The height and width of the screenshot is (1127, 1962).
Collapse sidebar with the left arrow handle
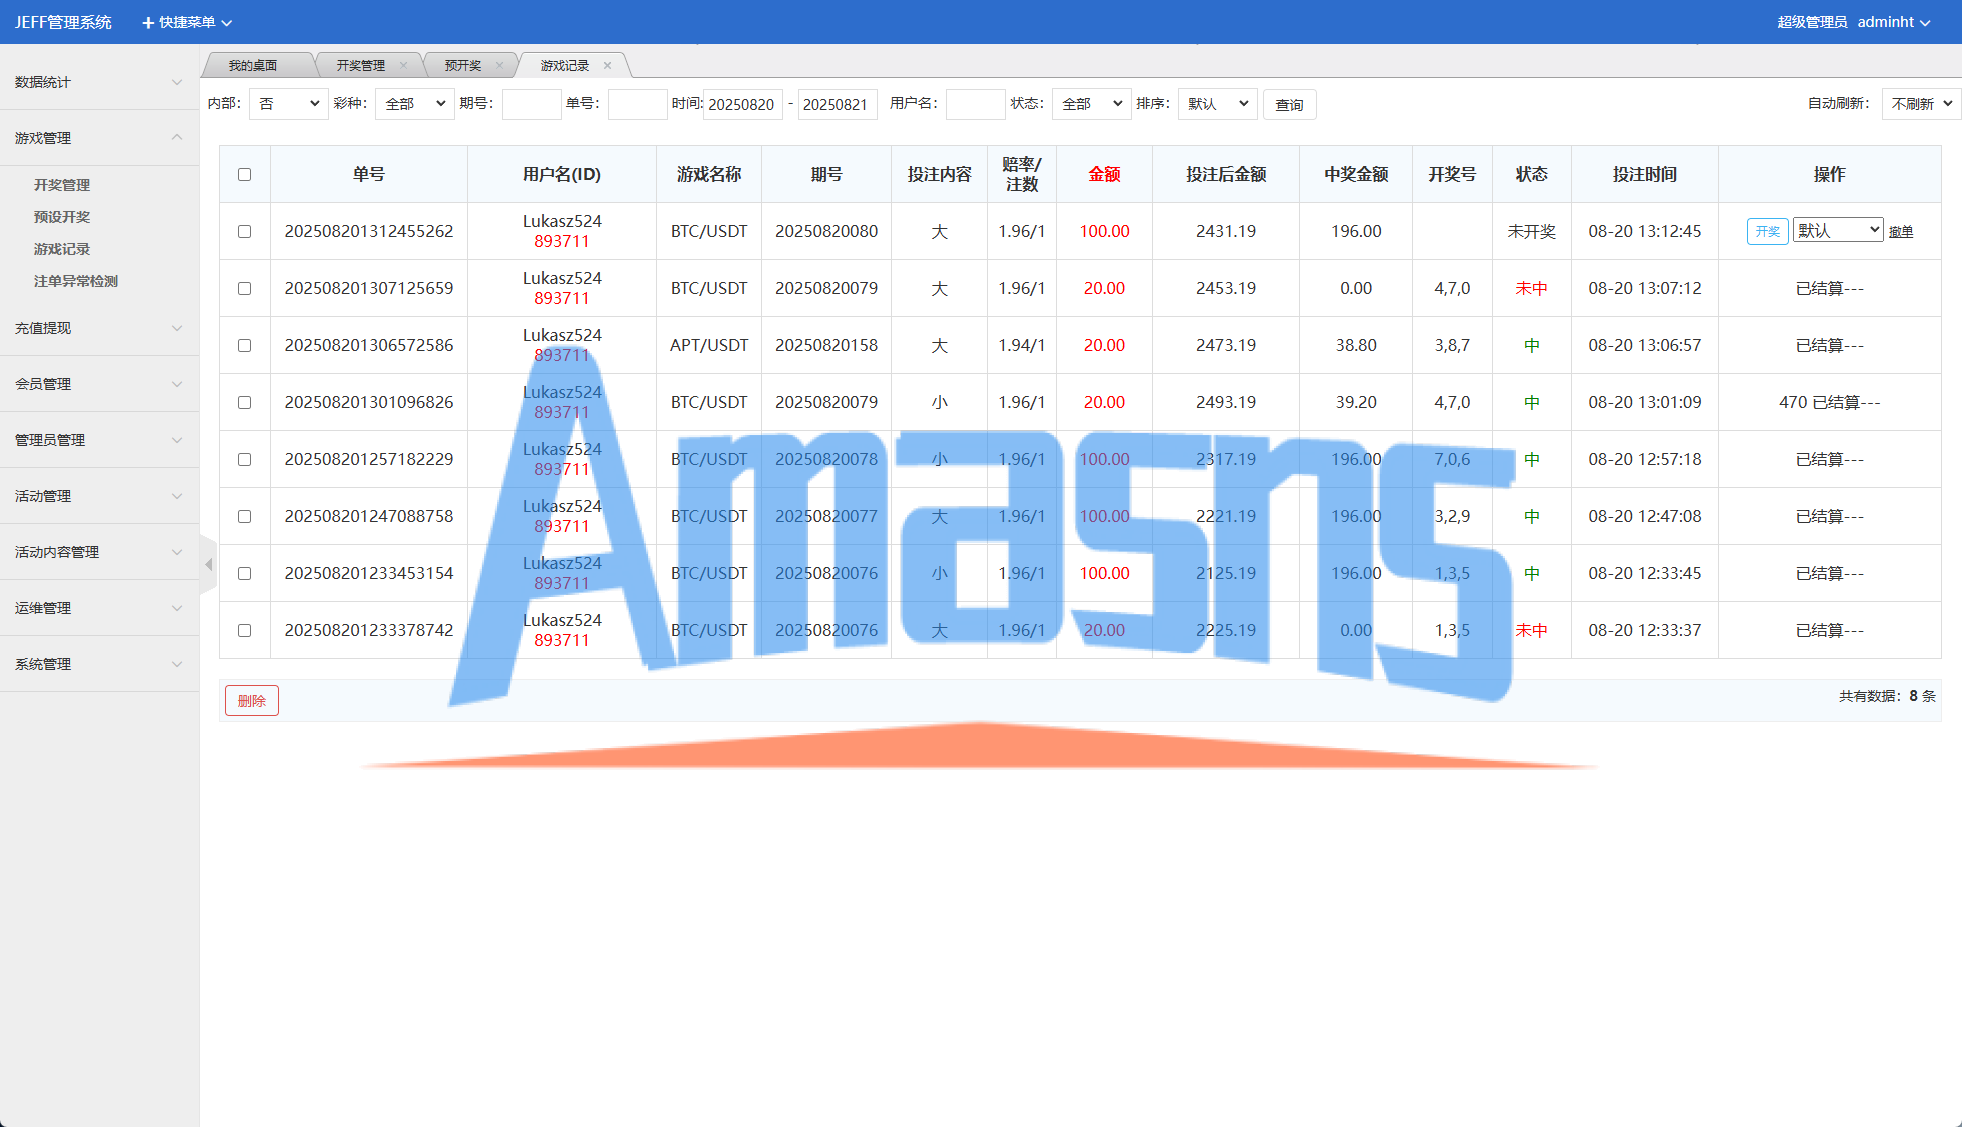pos(208,565)
